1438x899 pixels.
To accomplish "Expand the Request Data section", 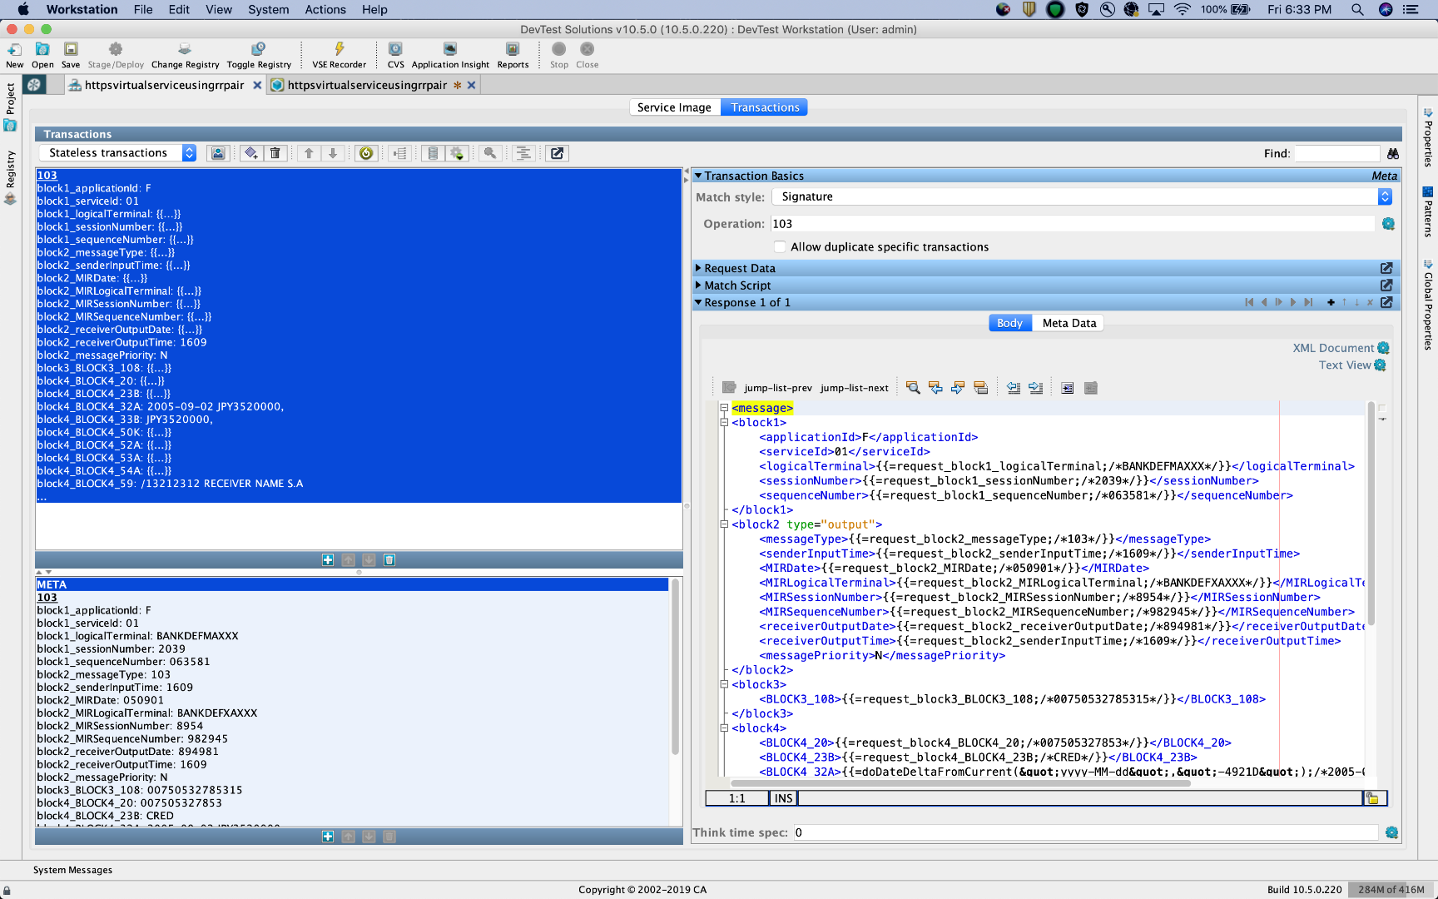I will 698,268.
